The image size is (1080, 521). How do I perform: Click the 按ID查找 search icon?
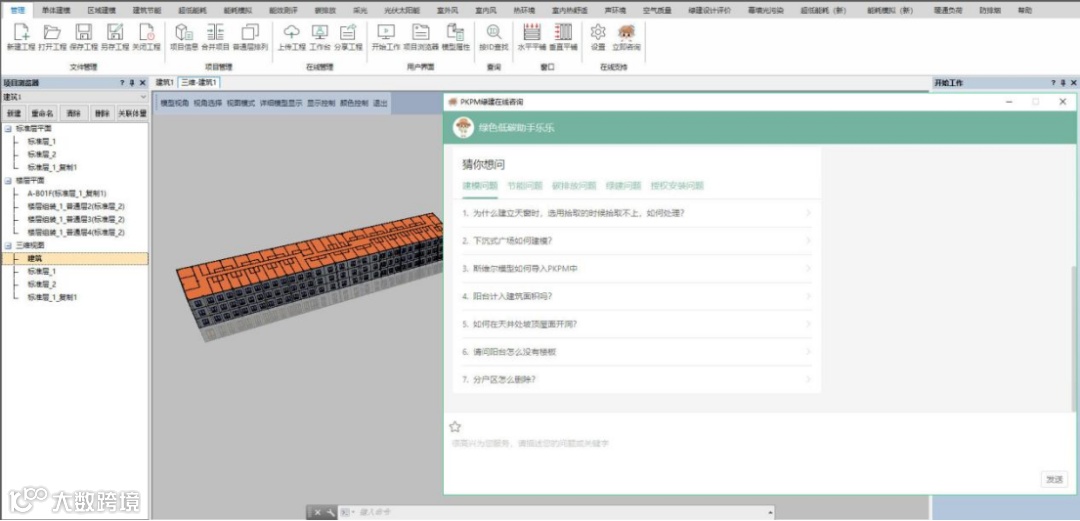coord(494,32)
